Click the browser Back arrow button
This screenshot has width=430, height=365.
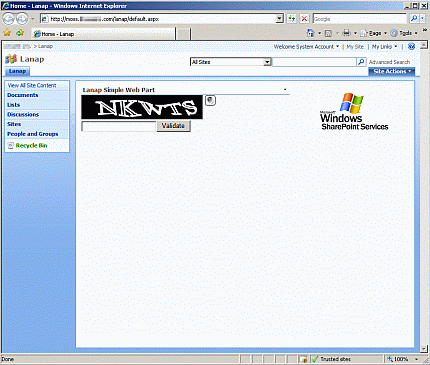point(9,19)
